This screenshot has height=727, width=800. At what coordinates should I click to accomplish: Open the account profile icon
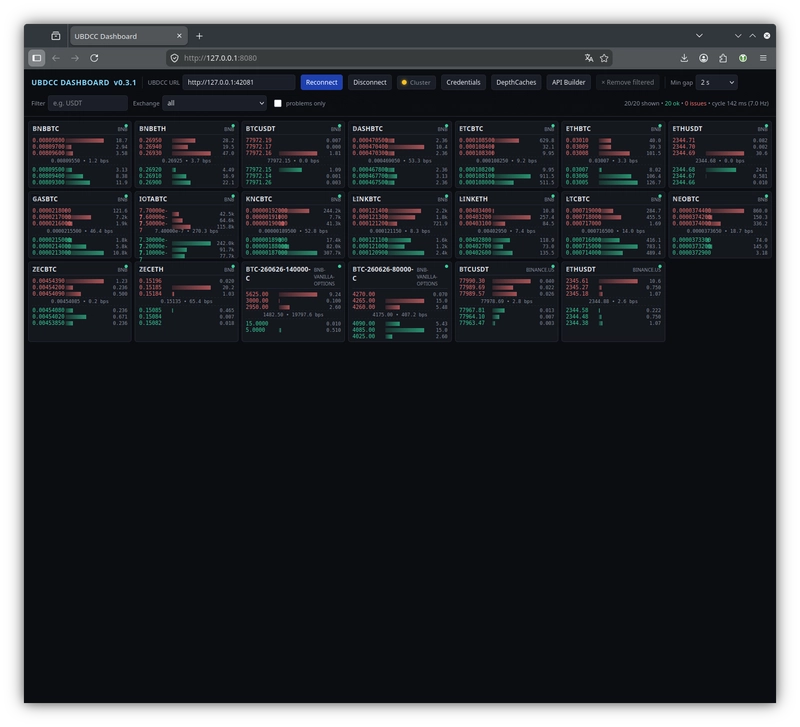[x=704, y=58]
